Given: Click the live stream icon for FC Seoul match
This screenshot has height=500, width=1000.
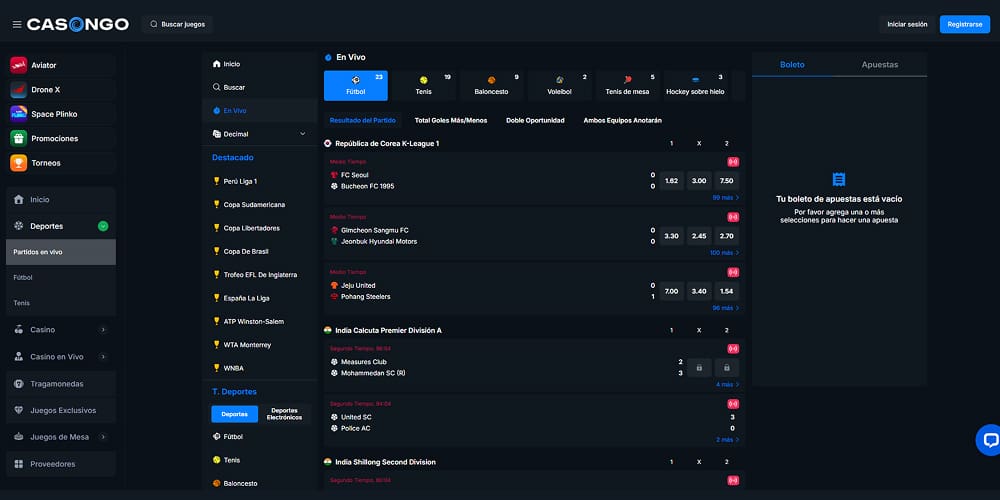Looking at the screenshot, I should click(x=733, y=162).
